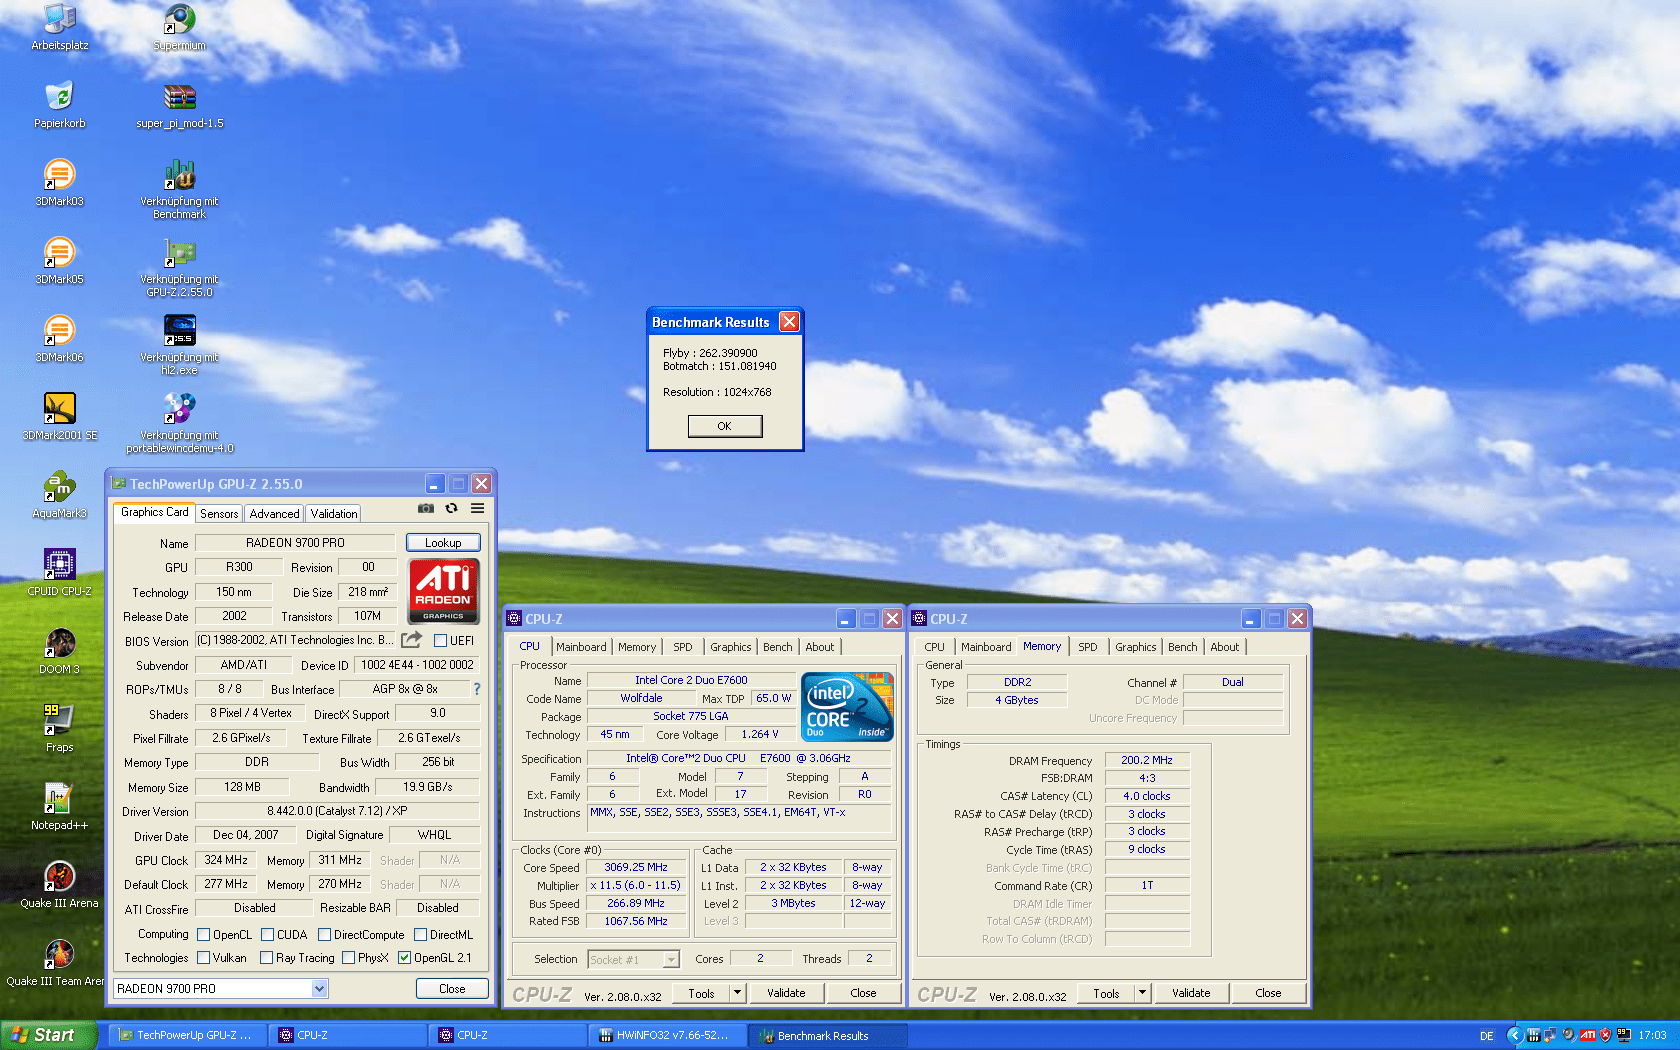Toggle the DirectCompute checkbox
Screen dimensions: 1680x1050
(324, 935)
